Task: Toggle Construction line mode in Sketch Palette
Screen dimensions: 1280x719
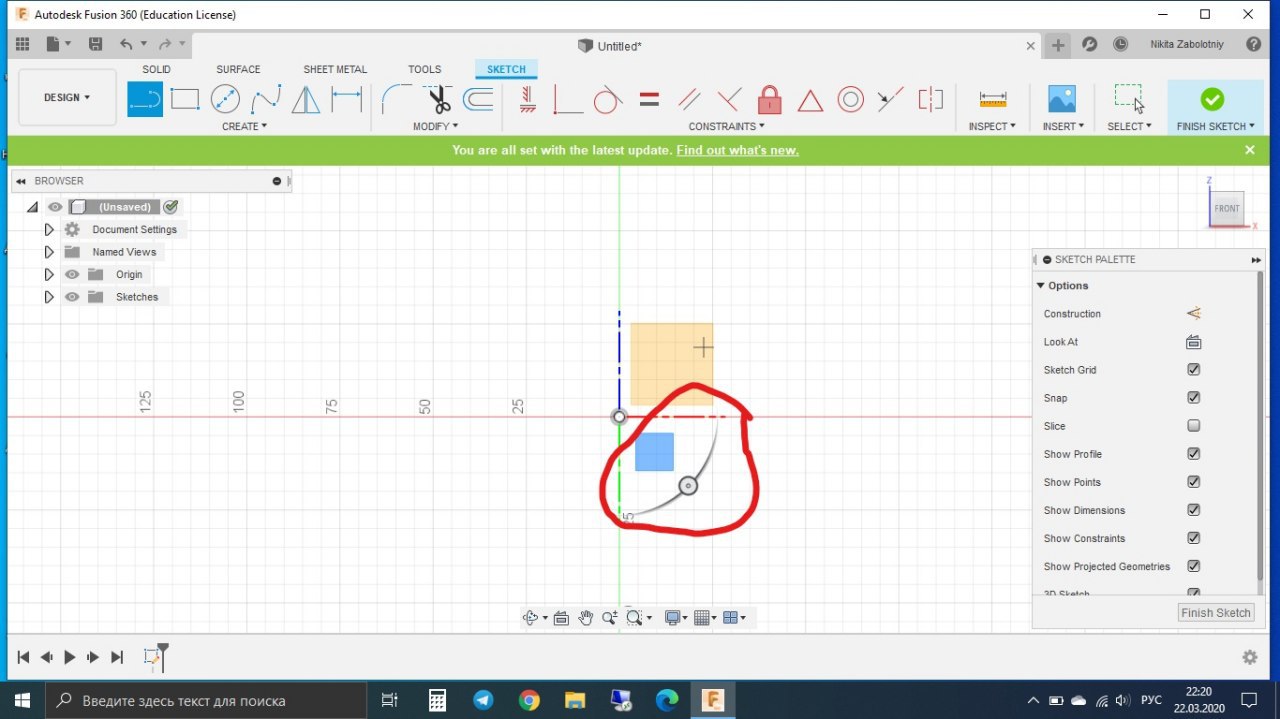Action: click(1193, 313)
